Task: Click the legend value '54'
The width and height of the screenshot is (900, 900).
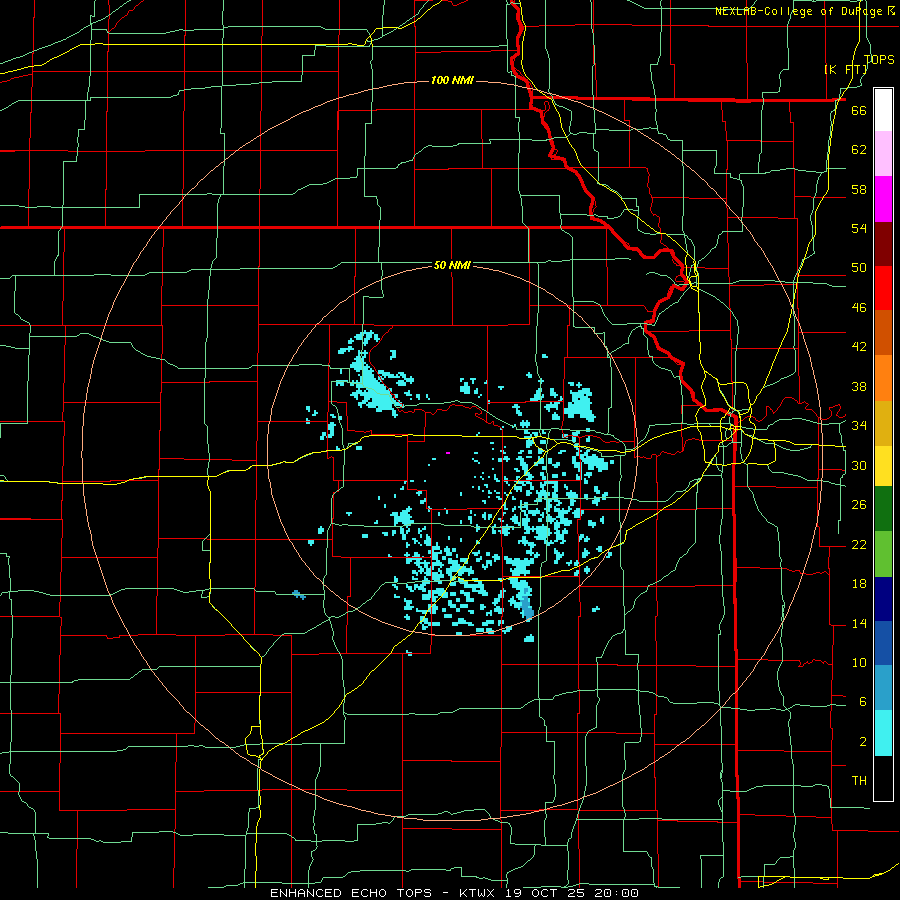Action: click(859, 228)
